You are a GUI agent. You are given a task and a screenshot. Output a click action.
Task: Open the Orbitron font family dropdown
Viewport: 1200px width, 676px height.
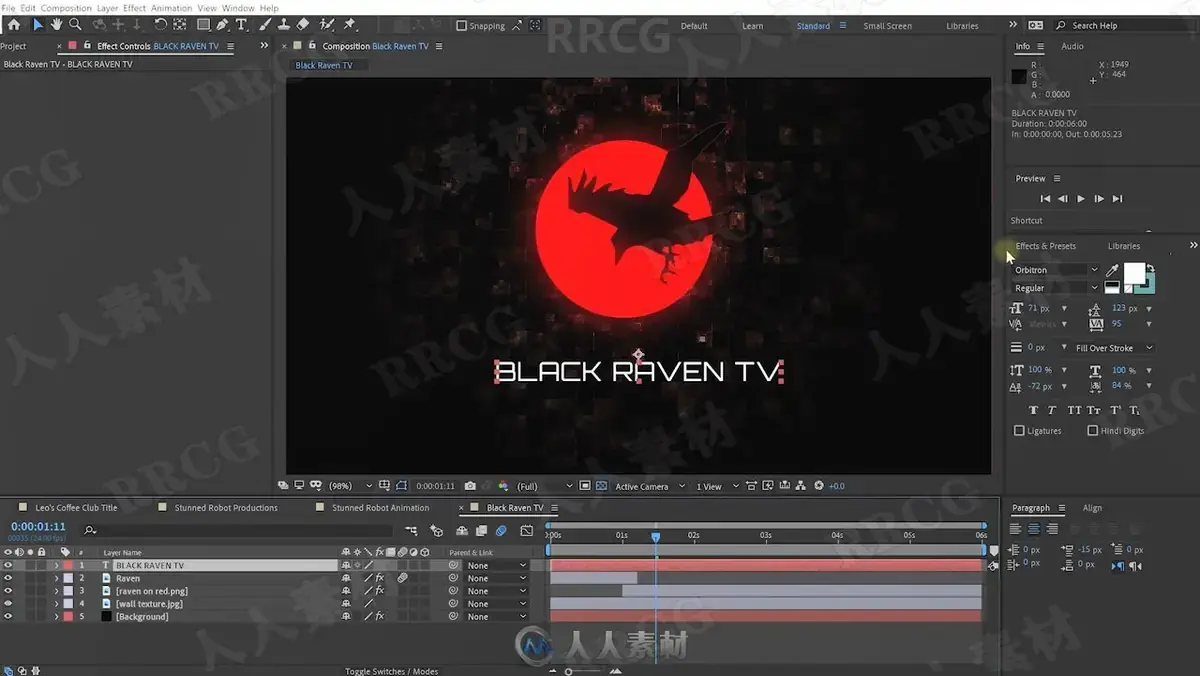1055,270
